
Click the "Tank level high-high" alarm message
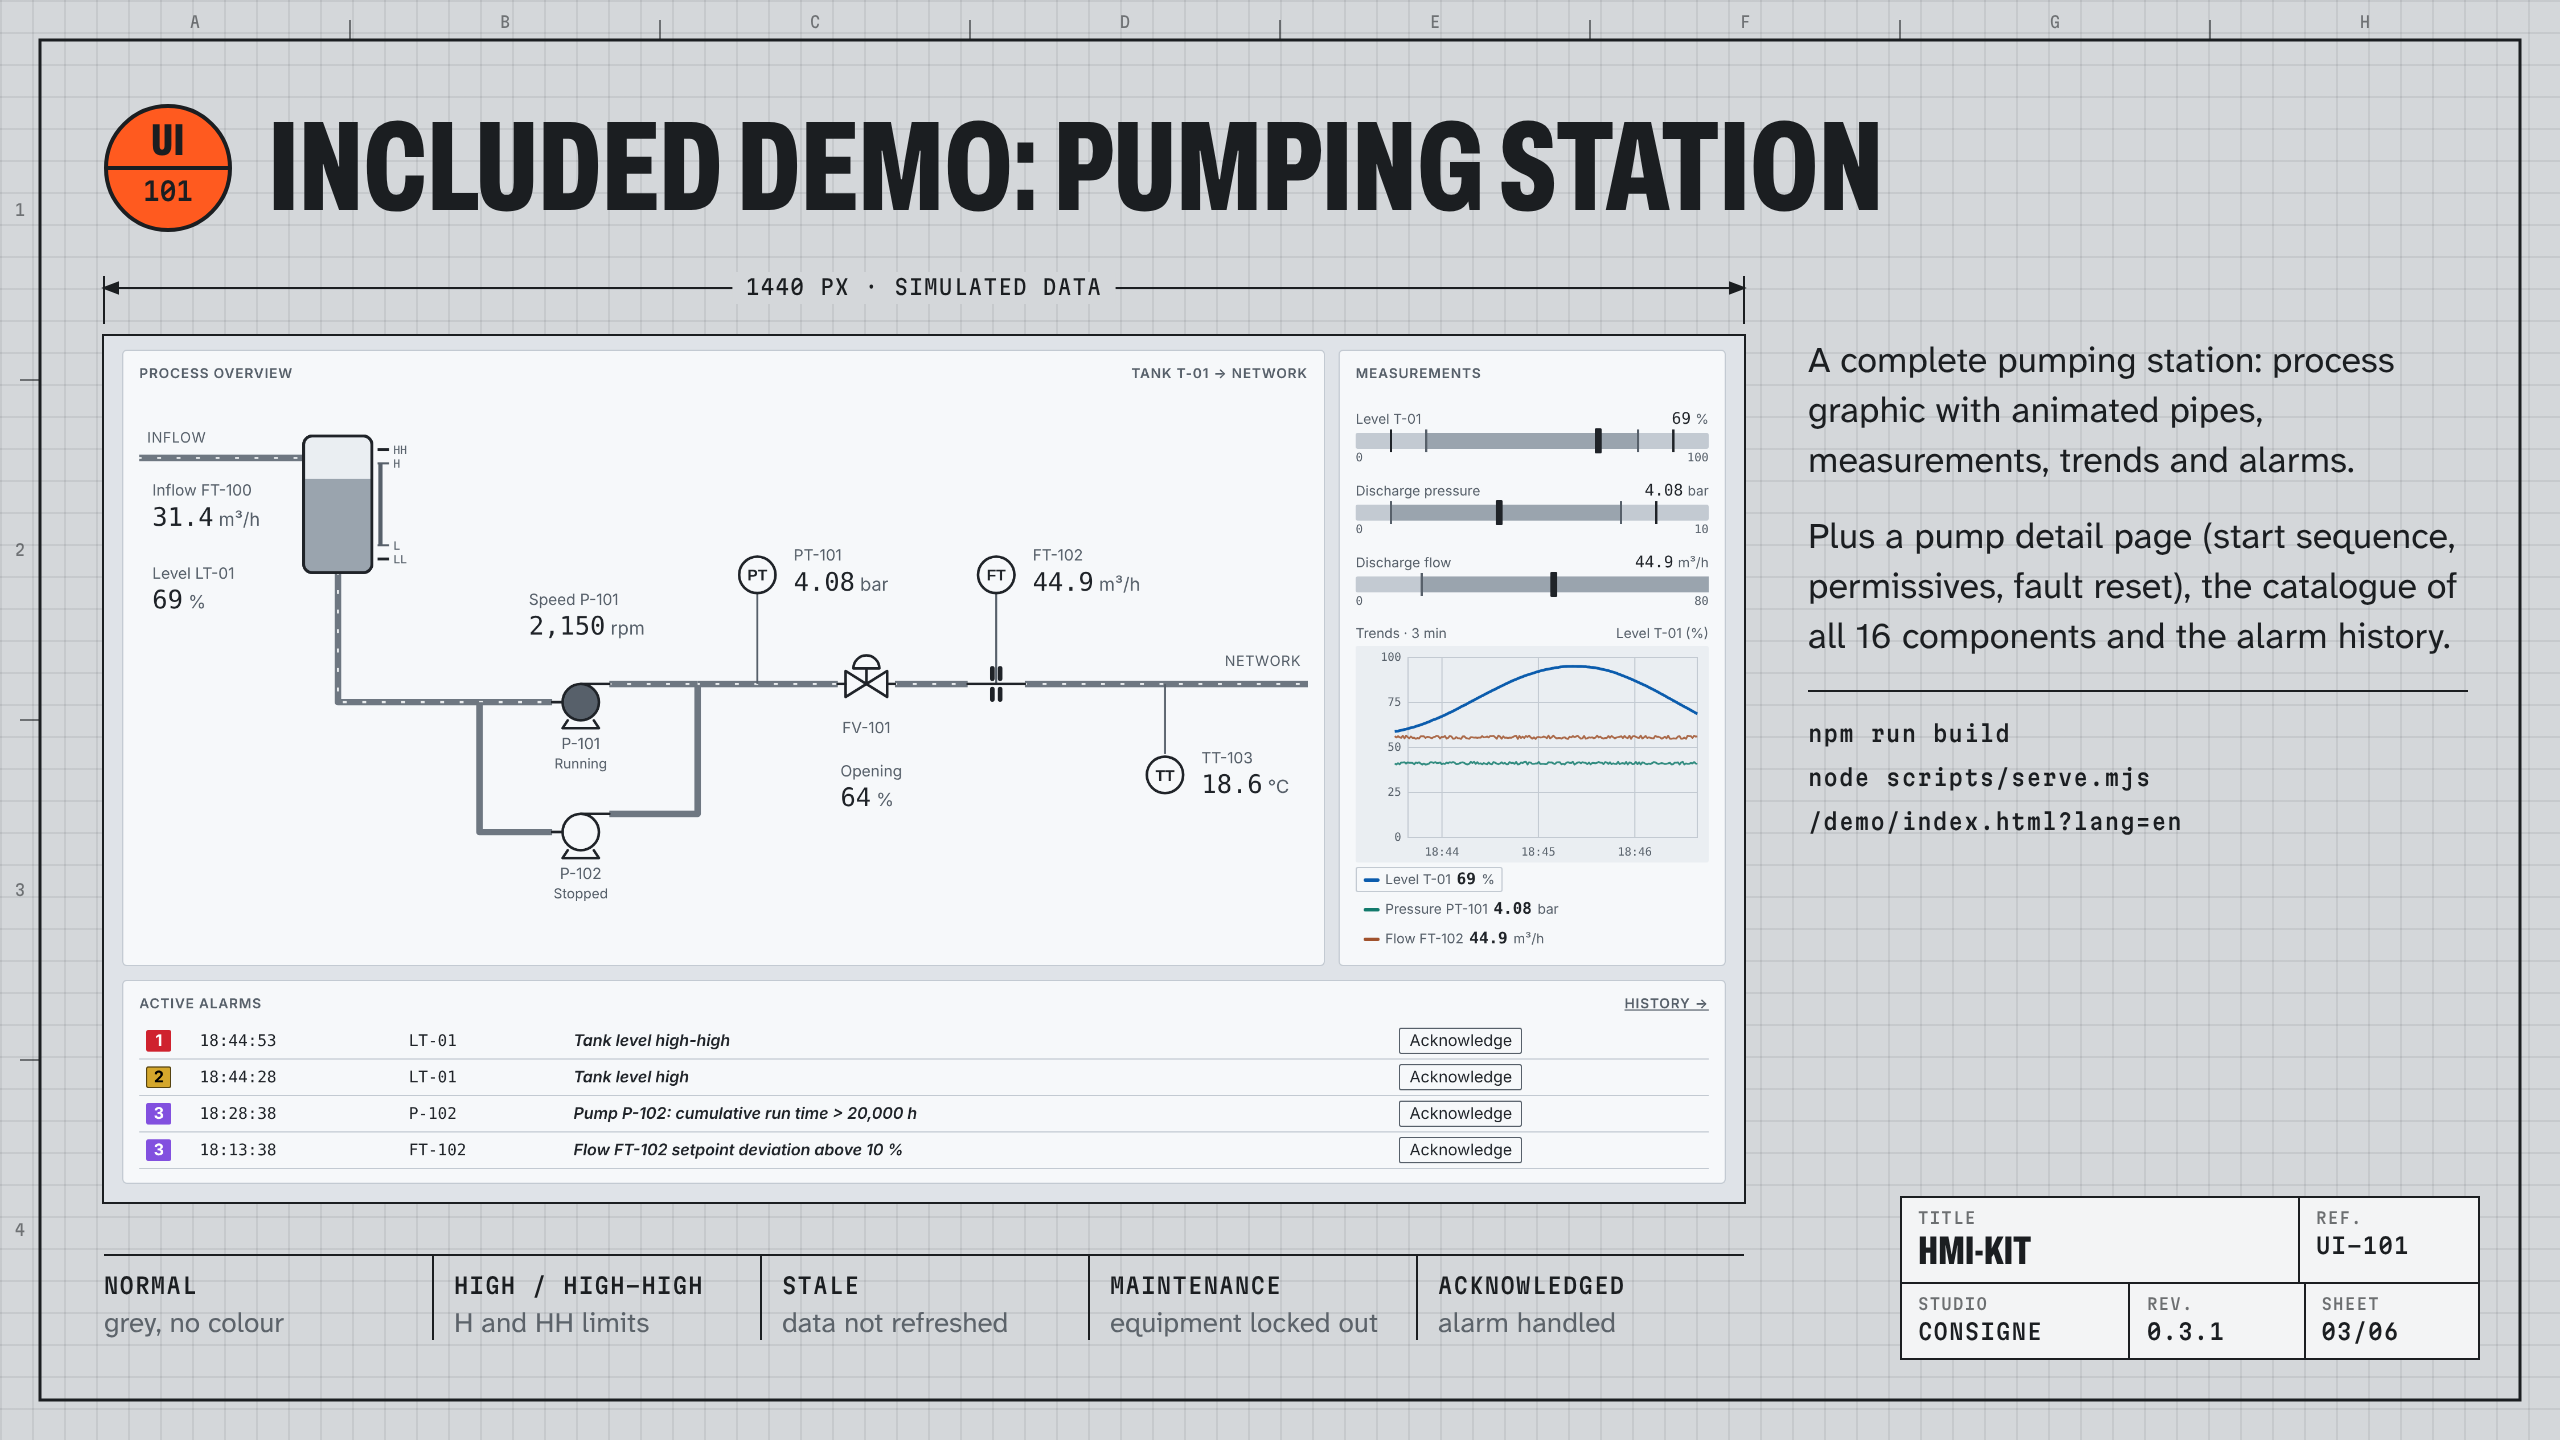point(652,1040)
